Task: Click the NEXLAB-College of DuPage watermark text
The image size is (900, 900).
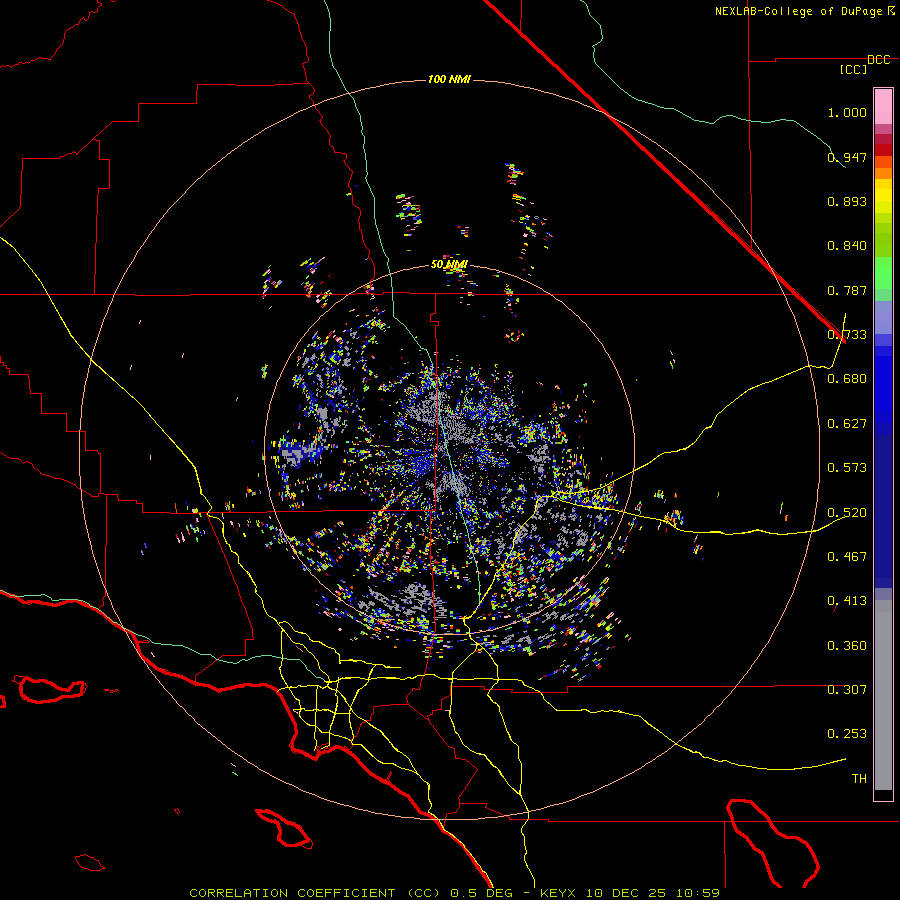Action: pyautogui.click(x=798, y=11)
